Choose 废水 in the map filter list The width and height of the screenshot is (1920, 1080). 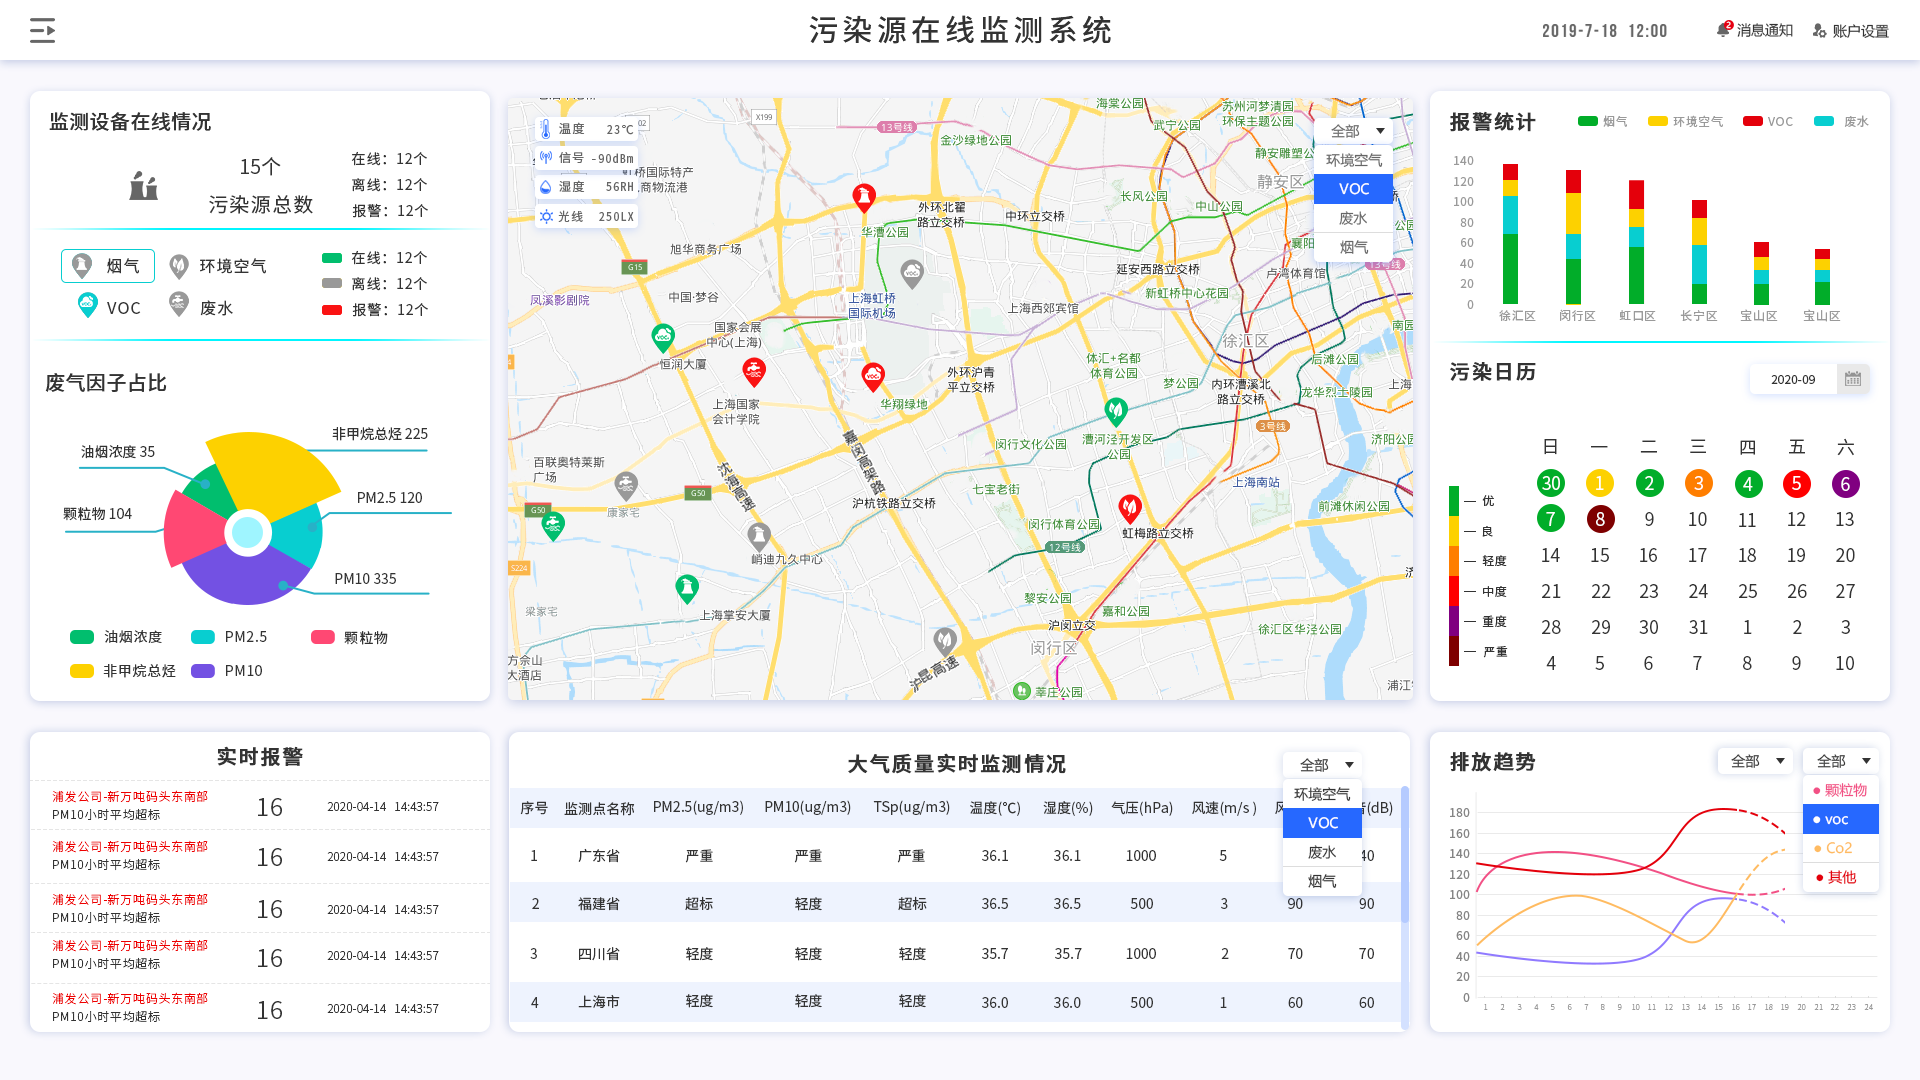tap(1353, 218)
